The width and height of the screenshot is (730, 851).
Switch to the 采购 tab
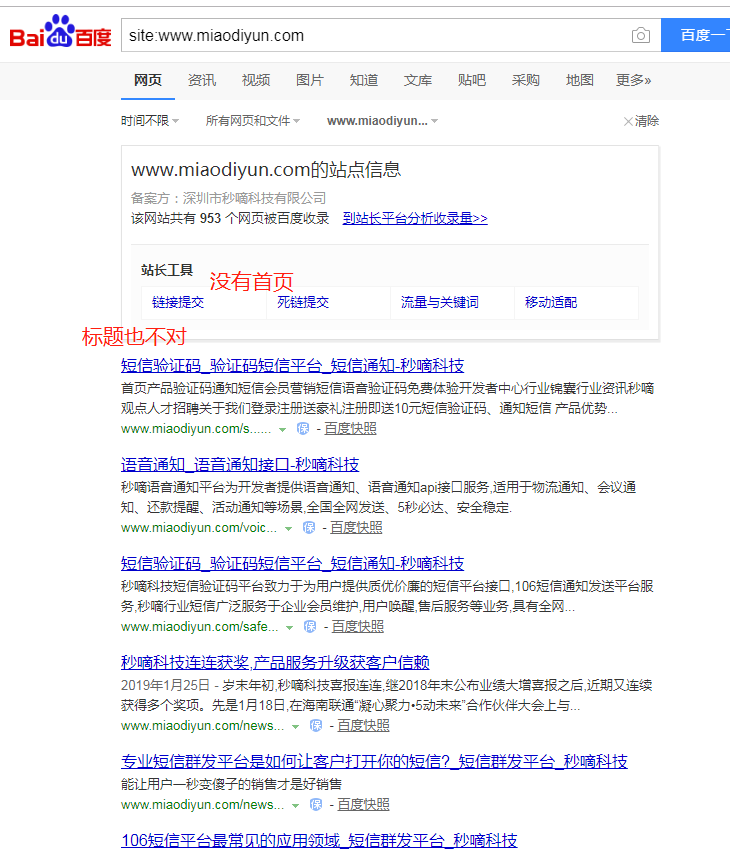click(525, 80)
